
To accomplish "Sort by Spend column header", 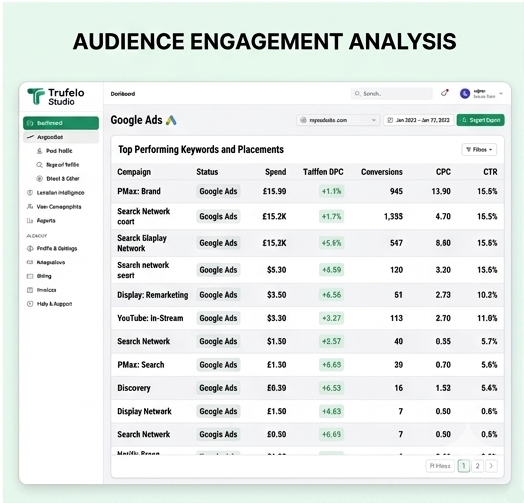I will click(276, 172).
